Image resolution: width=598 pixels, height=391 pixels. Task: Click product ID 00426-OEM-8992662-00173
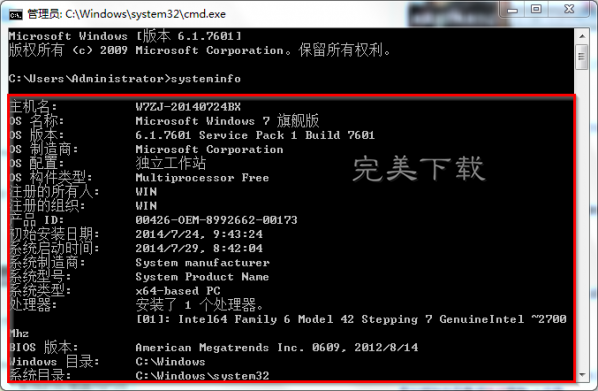coord(216,220)
